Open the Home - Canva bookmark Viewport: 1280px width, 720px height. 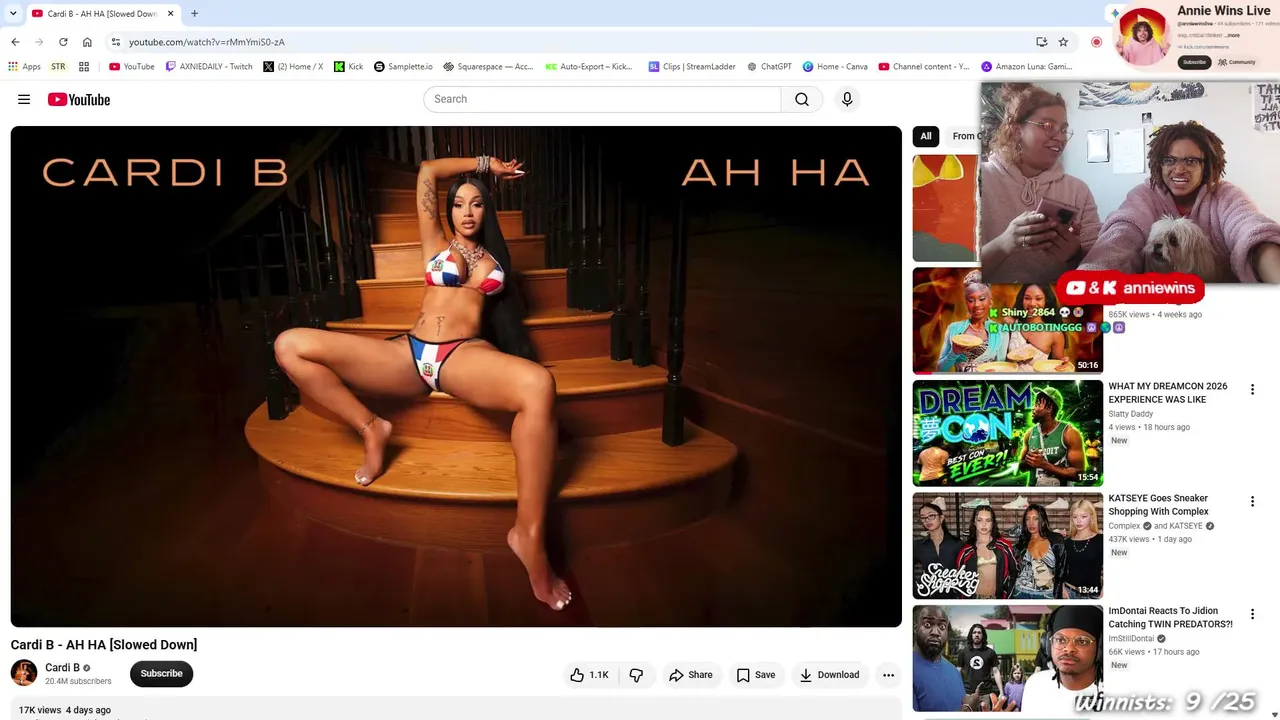click(835, 67)
